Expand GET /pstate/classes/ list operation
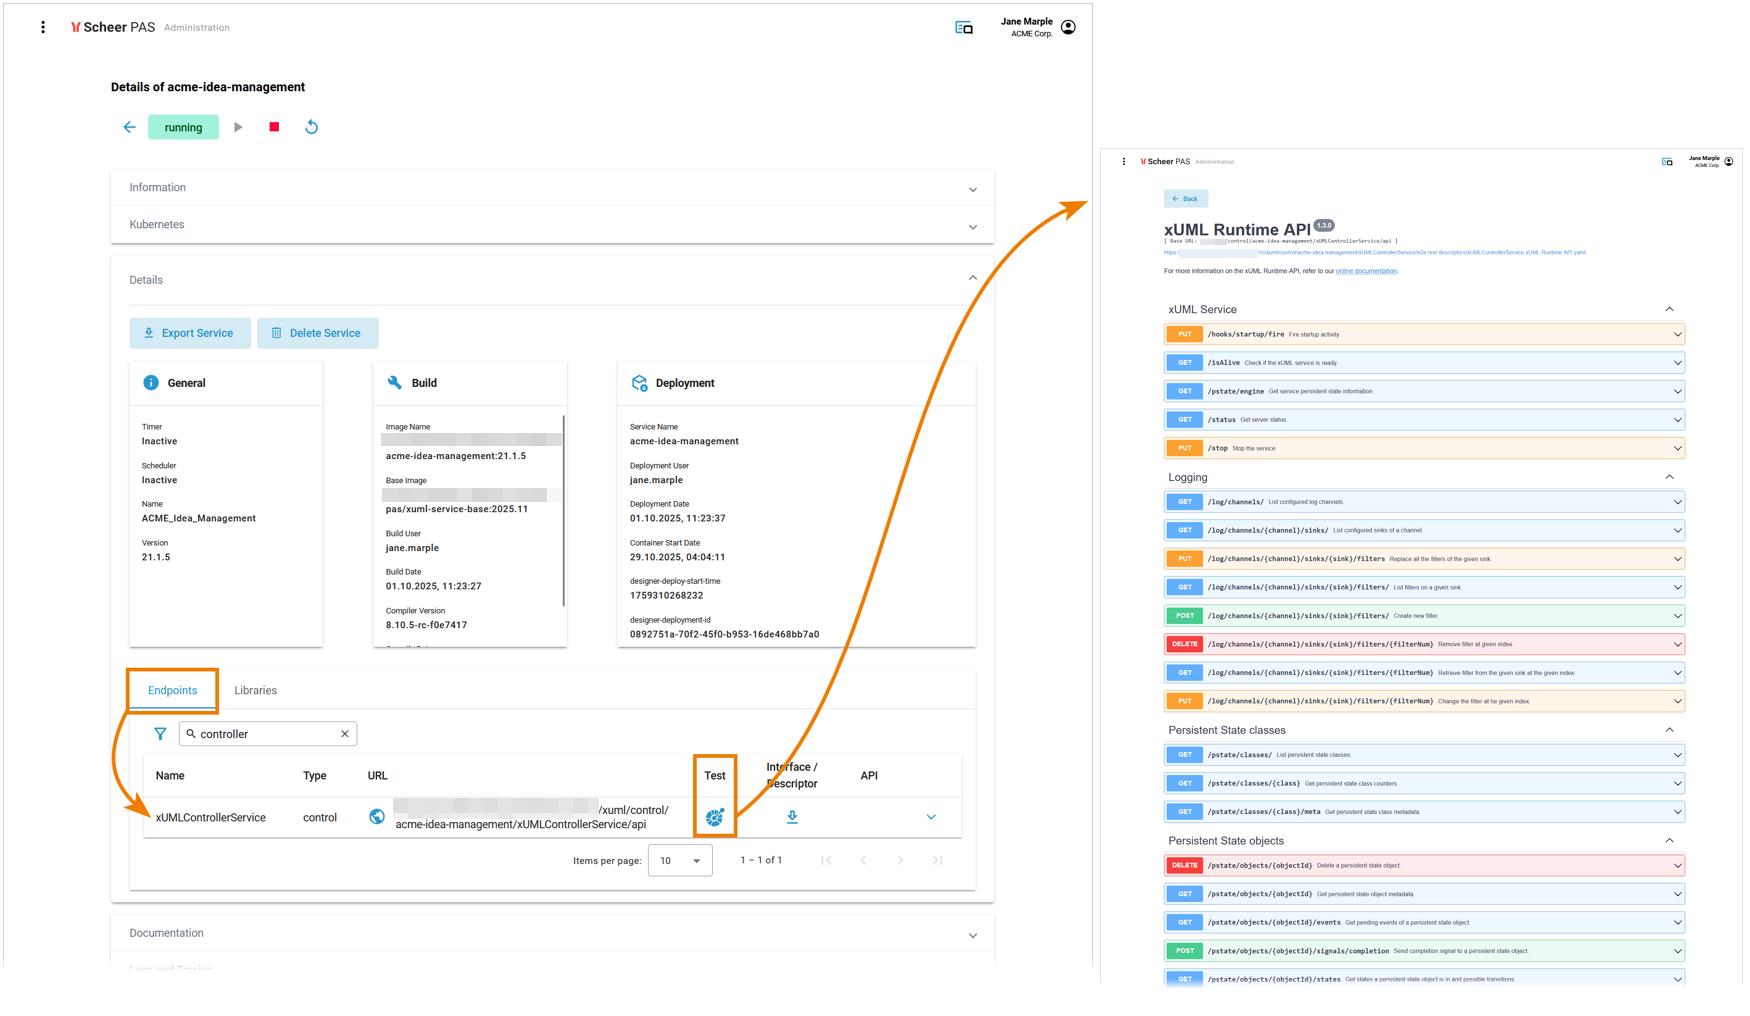Screen dimensions: 1750x1016 point(1425,756)
